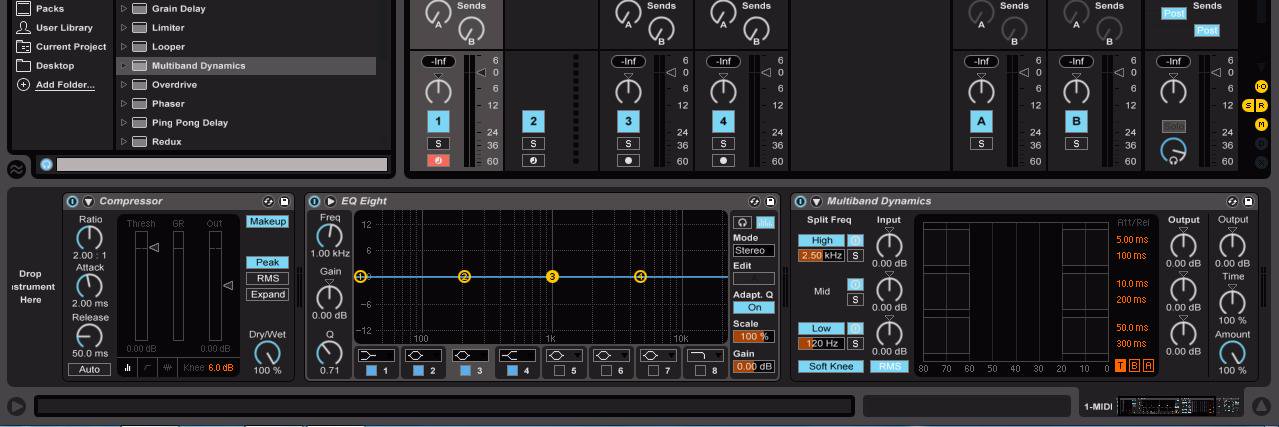The image size is (1279, 427).
Task: Toggle mixer section yellow M button
Action: pos(1262,124)
